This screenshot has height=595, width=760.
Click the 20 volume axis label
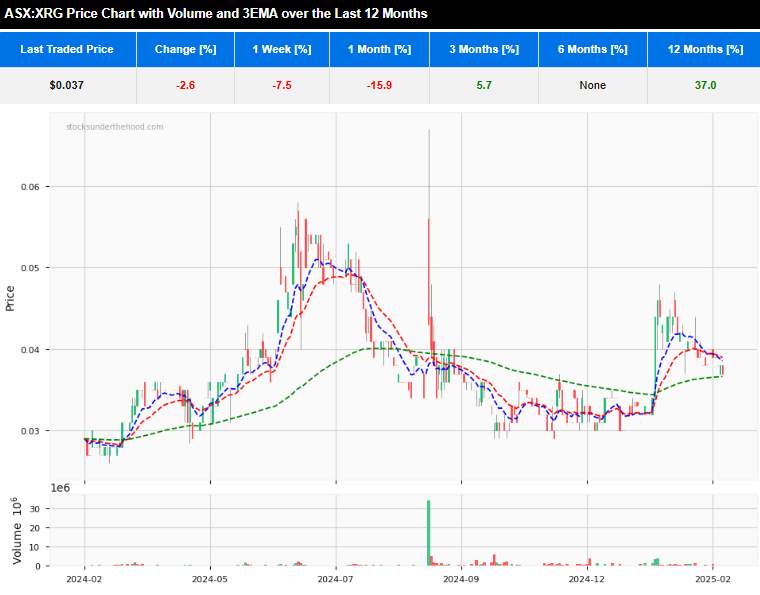(x=35, y=528)
